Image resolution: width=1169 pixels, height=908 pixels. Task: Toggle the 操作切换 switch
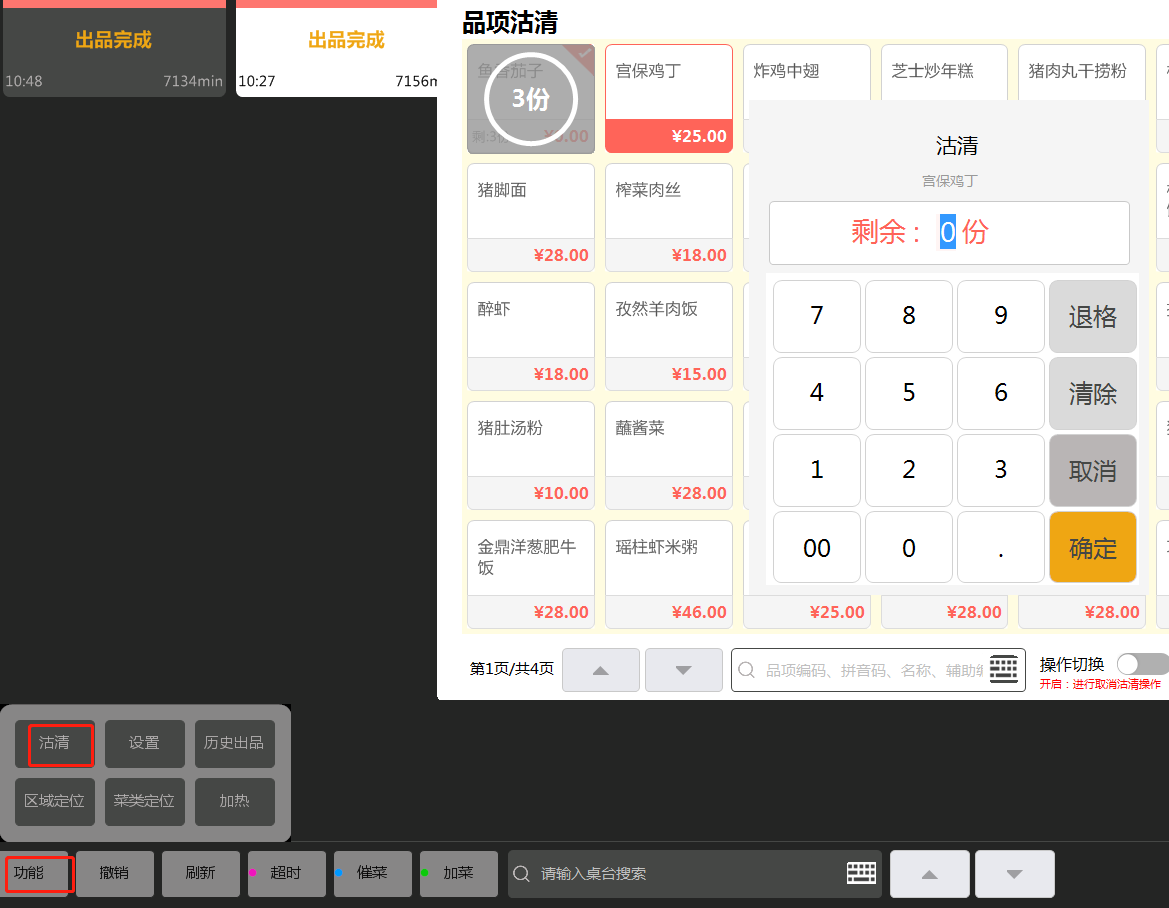1142,663
